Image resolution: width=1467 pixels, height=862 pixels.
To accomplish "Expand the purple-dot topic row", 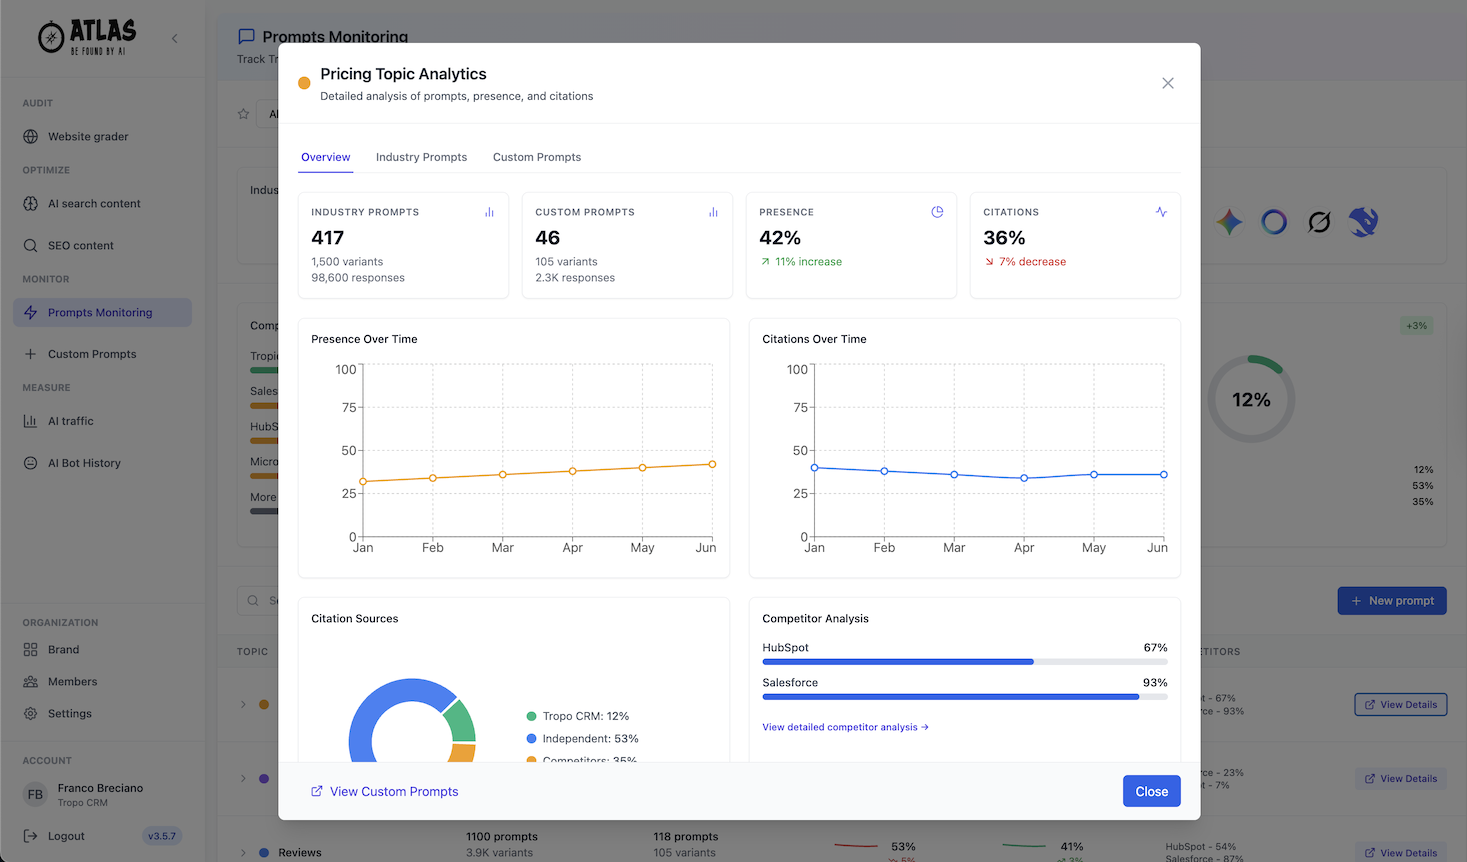I will click(x=243, y=779).
